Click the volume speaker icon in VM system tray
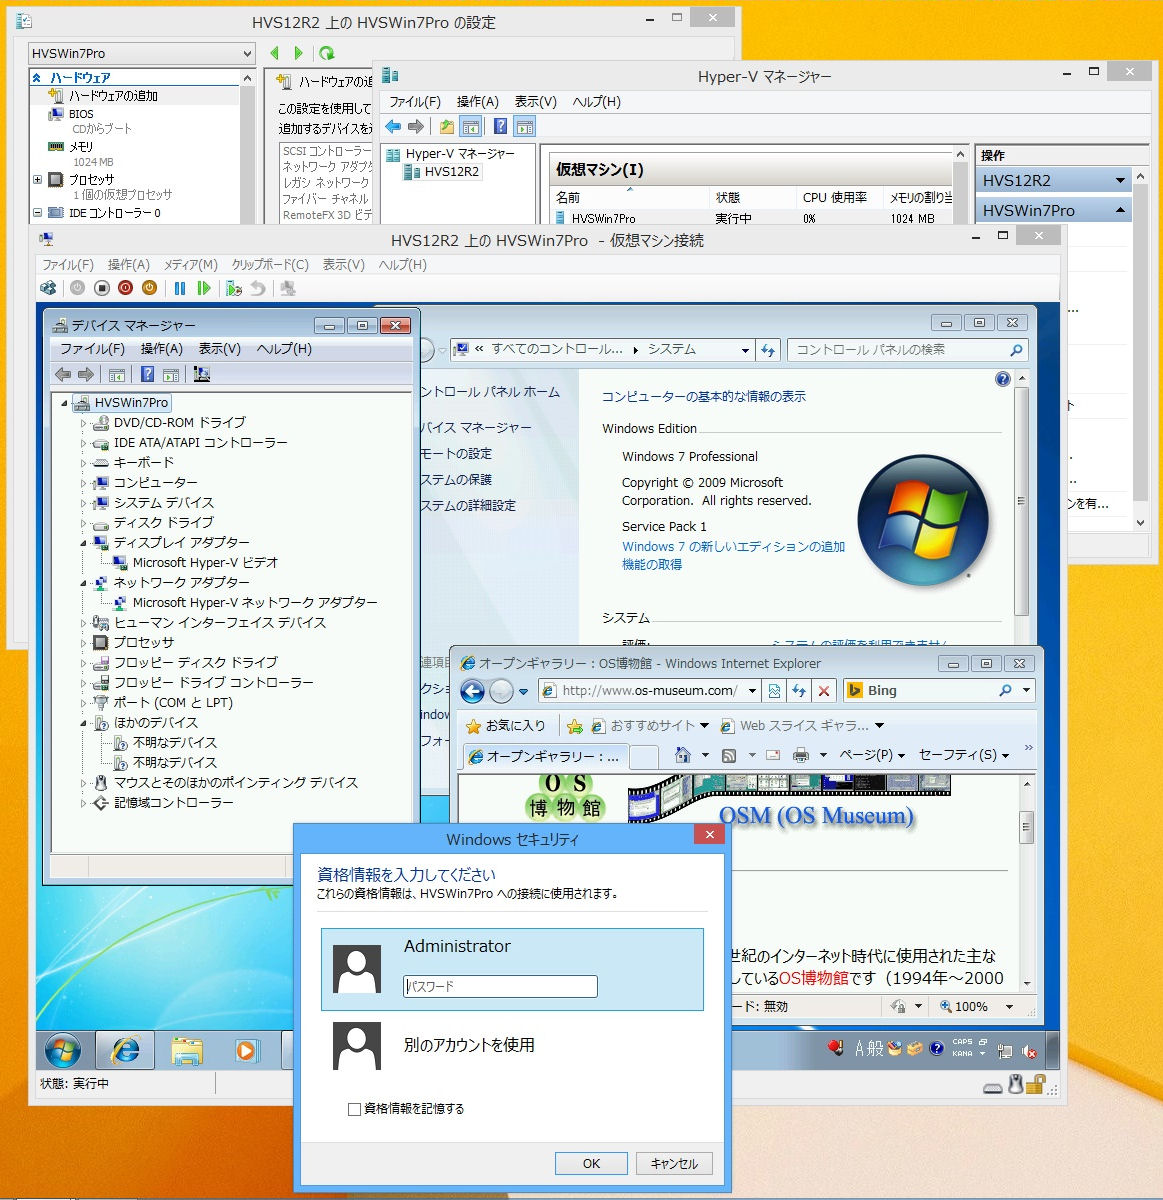The image size is (1163, 1200). 1029,1050
